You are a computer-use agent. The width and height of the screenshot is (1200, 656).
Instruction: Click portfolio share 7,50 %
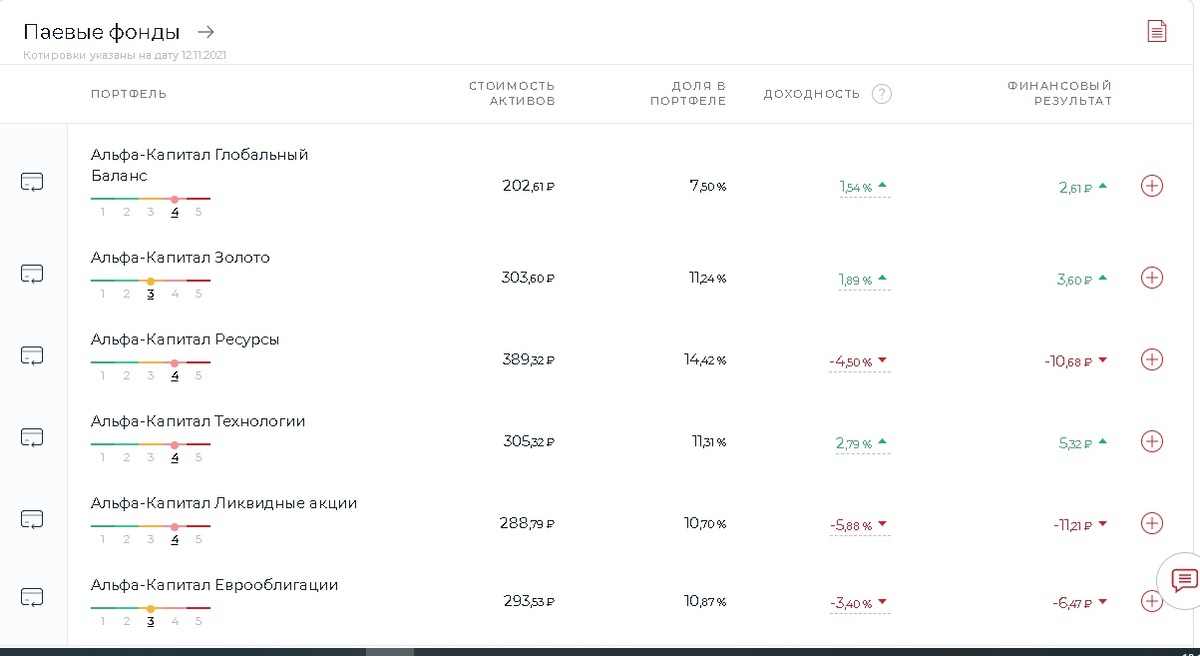tap(708, 186)
